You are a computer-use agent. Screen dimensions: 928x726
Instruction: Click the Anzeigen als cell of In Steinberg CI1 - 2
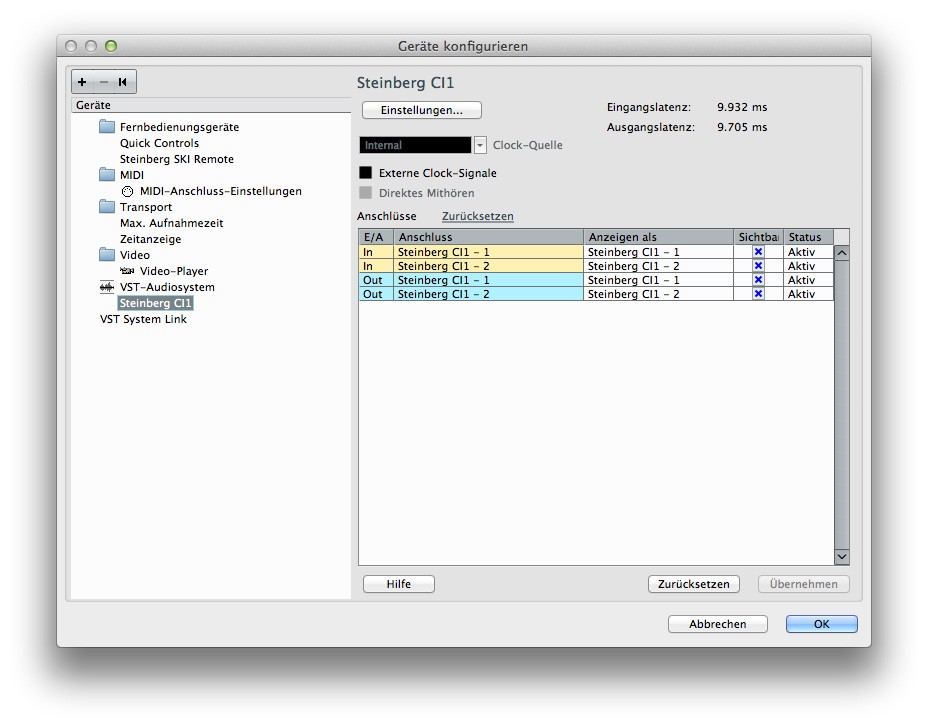click(658, 266)
